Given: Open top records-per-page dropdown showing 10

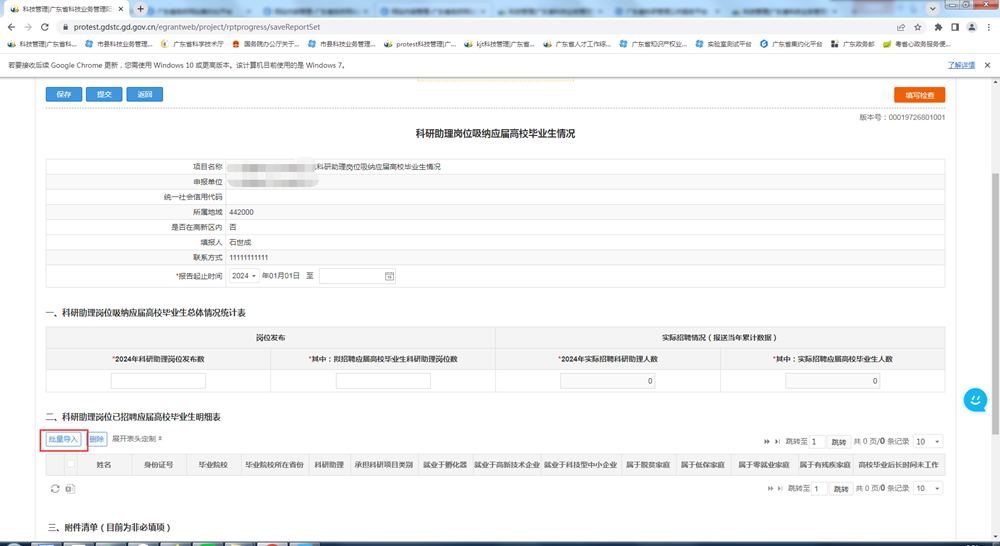Looking at the screenshot, I should 928,441.
